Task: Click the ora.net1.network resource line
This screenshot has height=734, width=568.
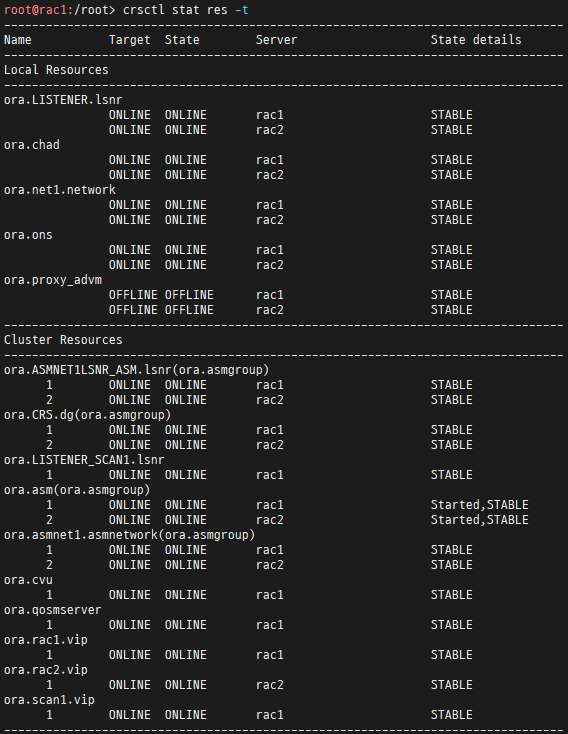Action: pos(60,190)
